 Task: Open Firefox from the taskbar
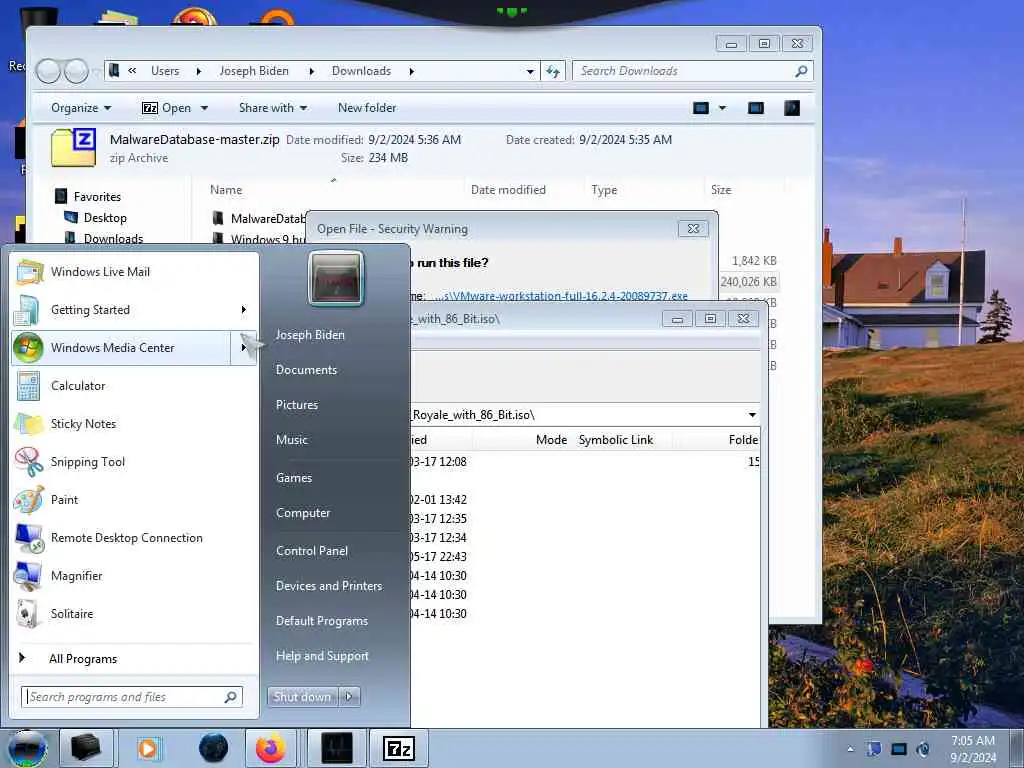point(270,748)
